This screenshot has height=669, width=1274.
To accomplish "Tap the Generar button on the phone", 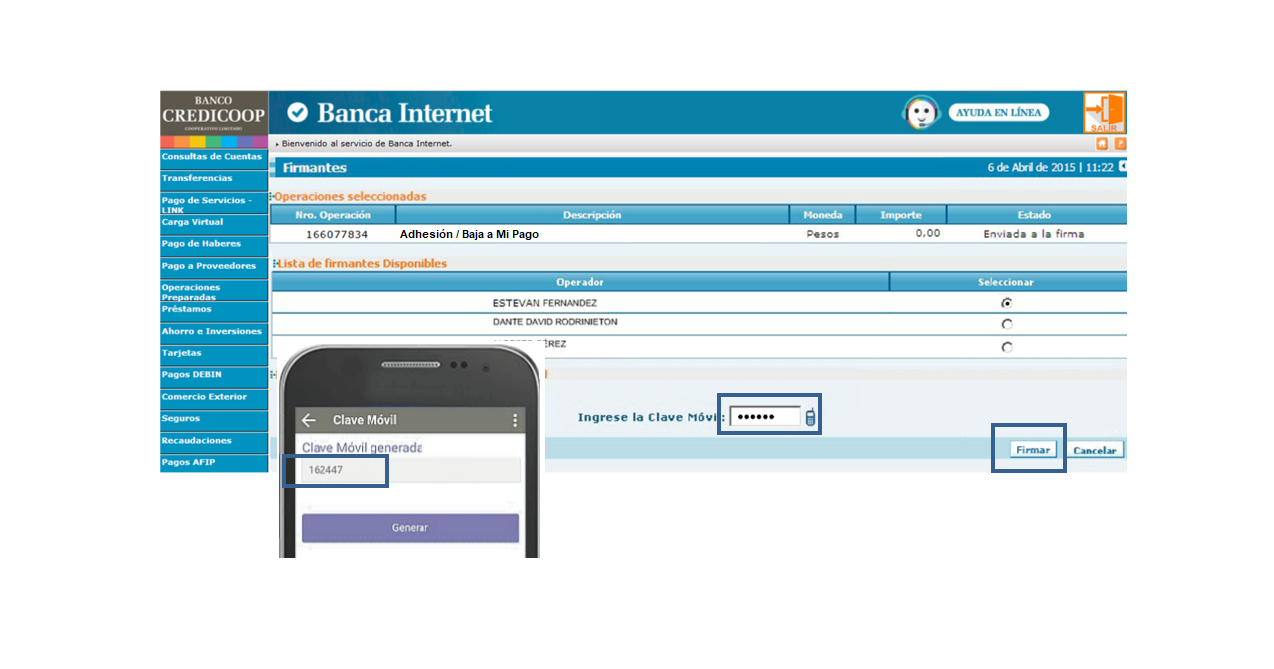I will (410, 528).
